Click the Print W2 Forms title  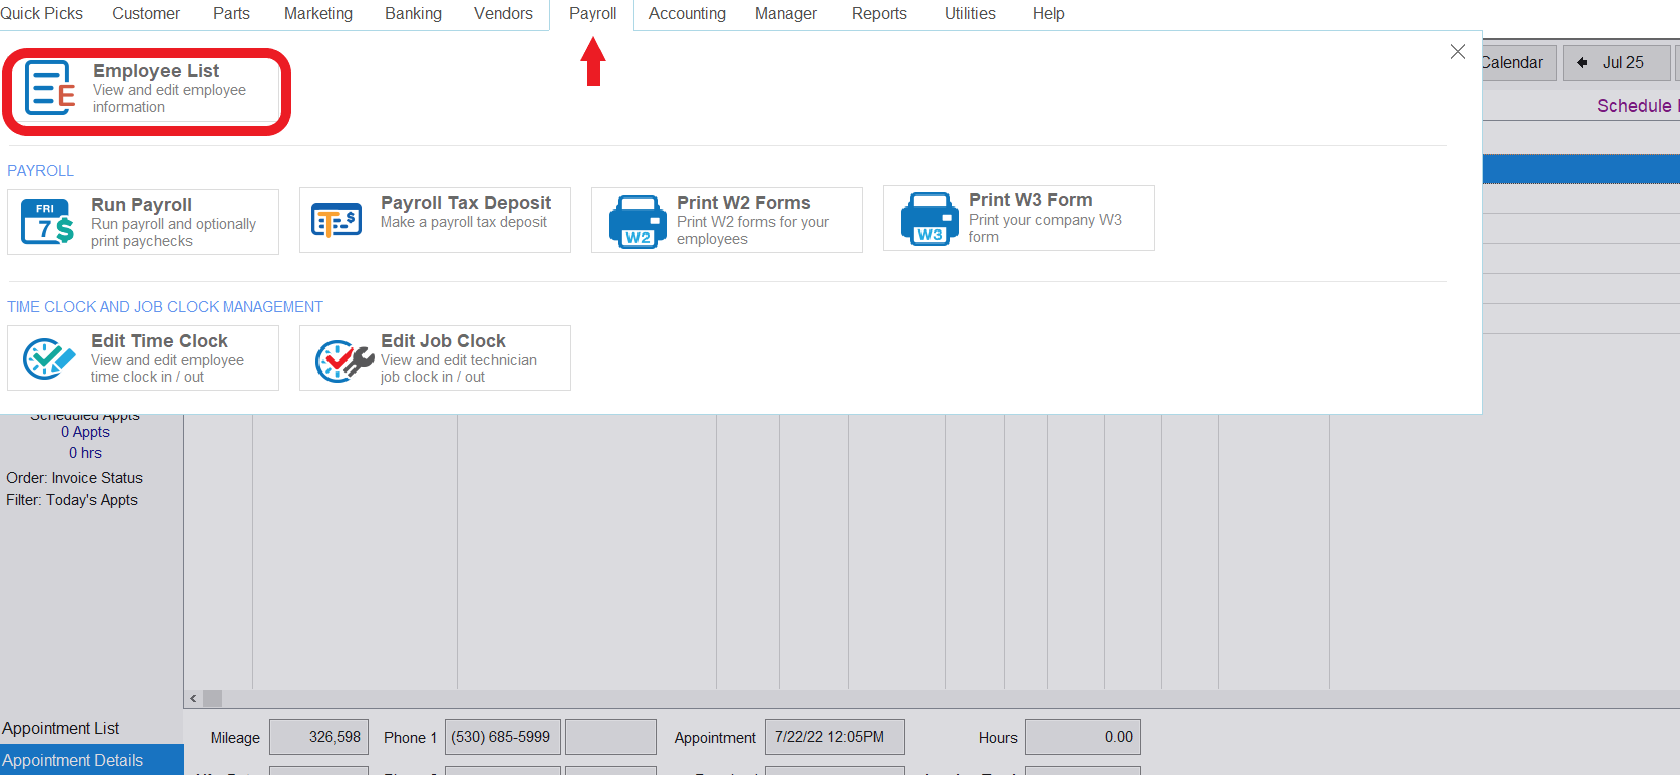[743, 203]
